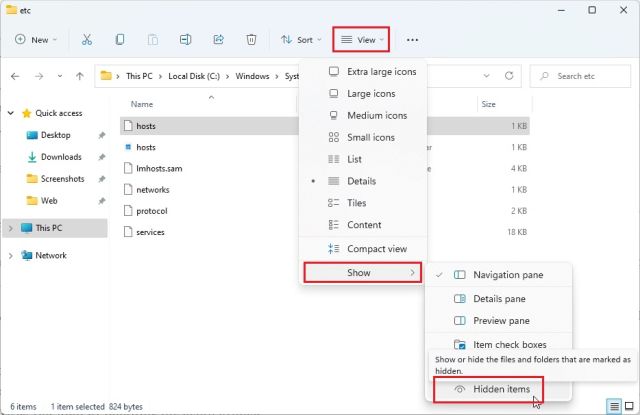The width and height of the screenshot is (640, 415).
Task: Open Desktop in Quick access
Action: [56, 135]
